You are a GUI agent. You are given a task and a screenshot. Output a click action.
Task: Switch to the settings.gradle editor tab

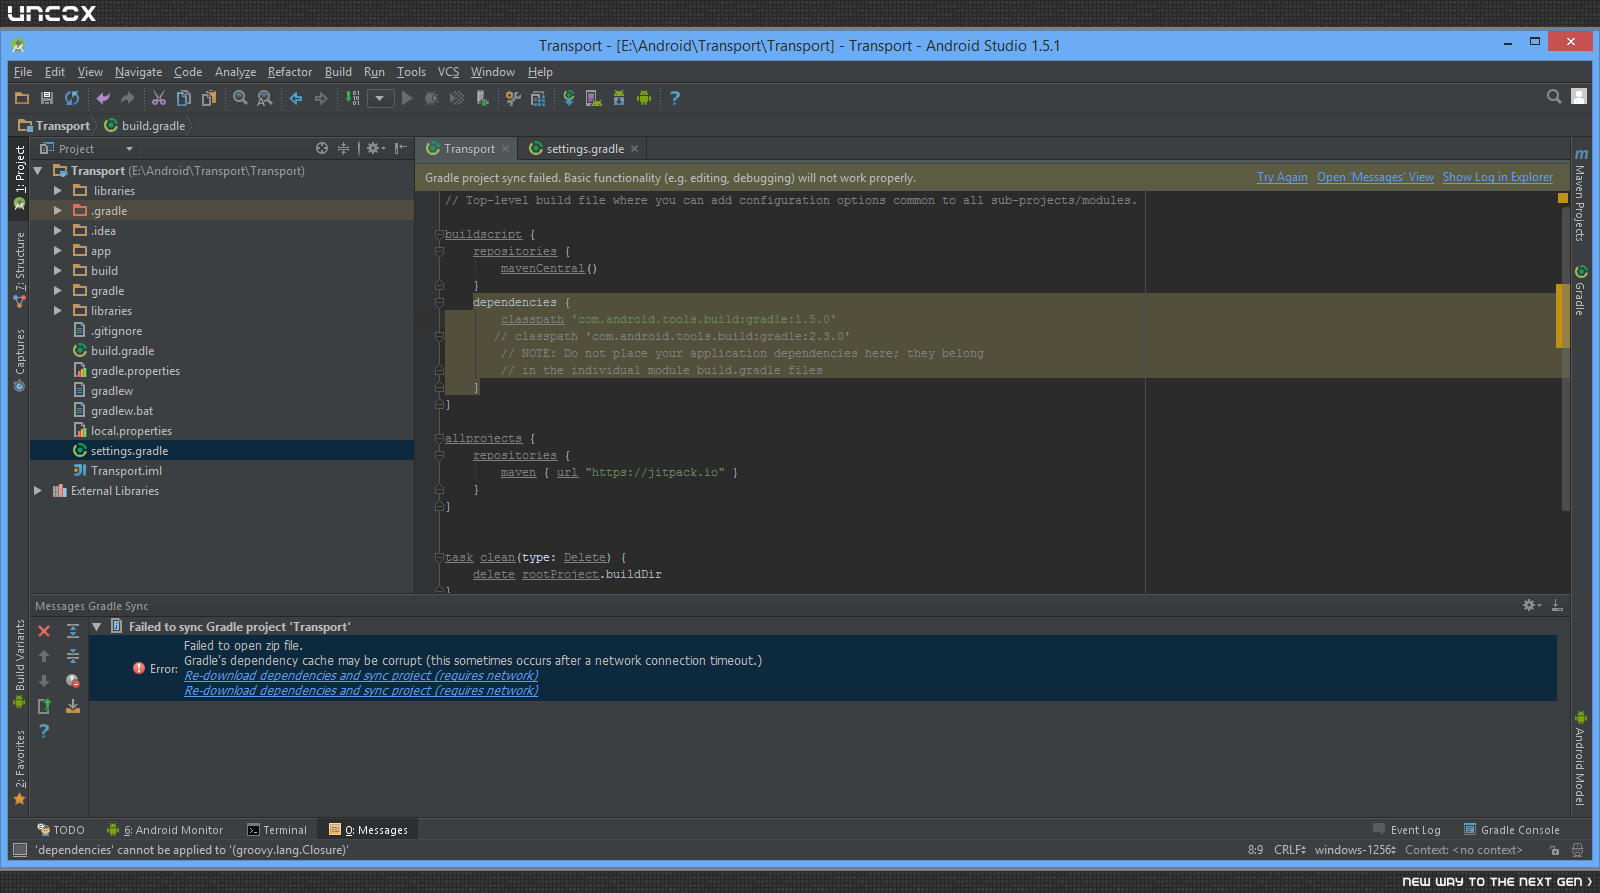[x=584, y=149]
